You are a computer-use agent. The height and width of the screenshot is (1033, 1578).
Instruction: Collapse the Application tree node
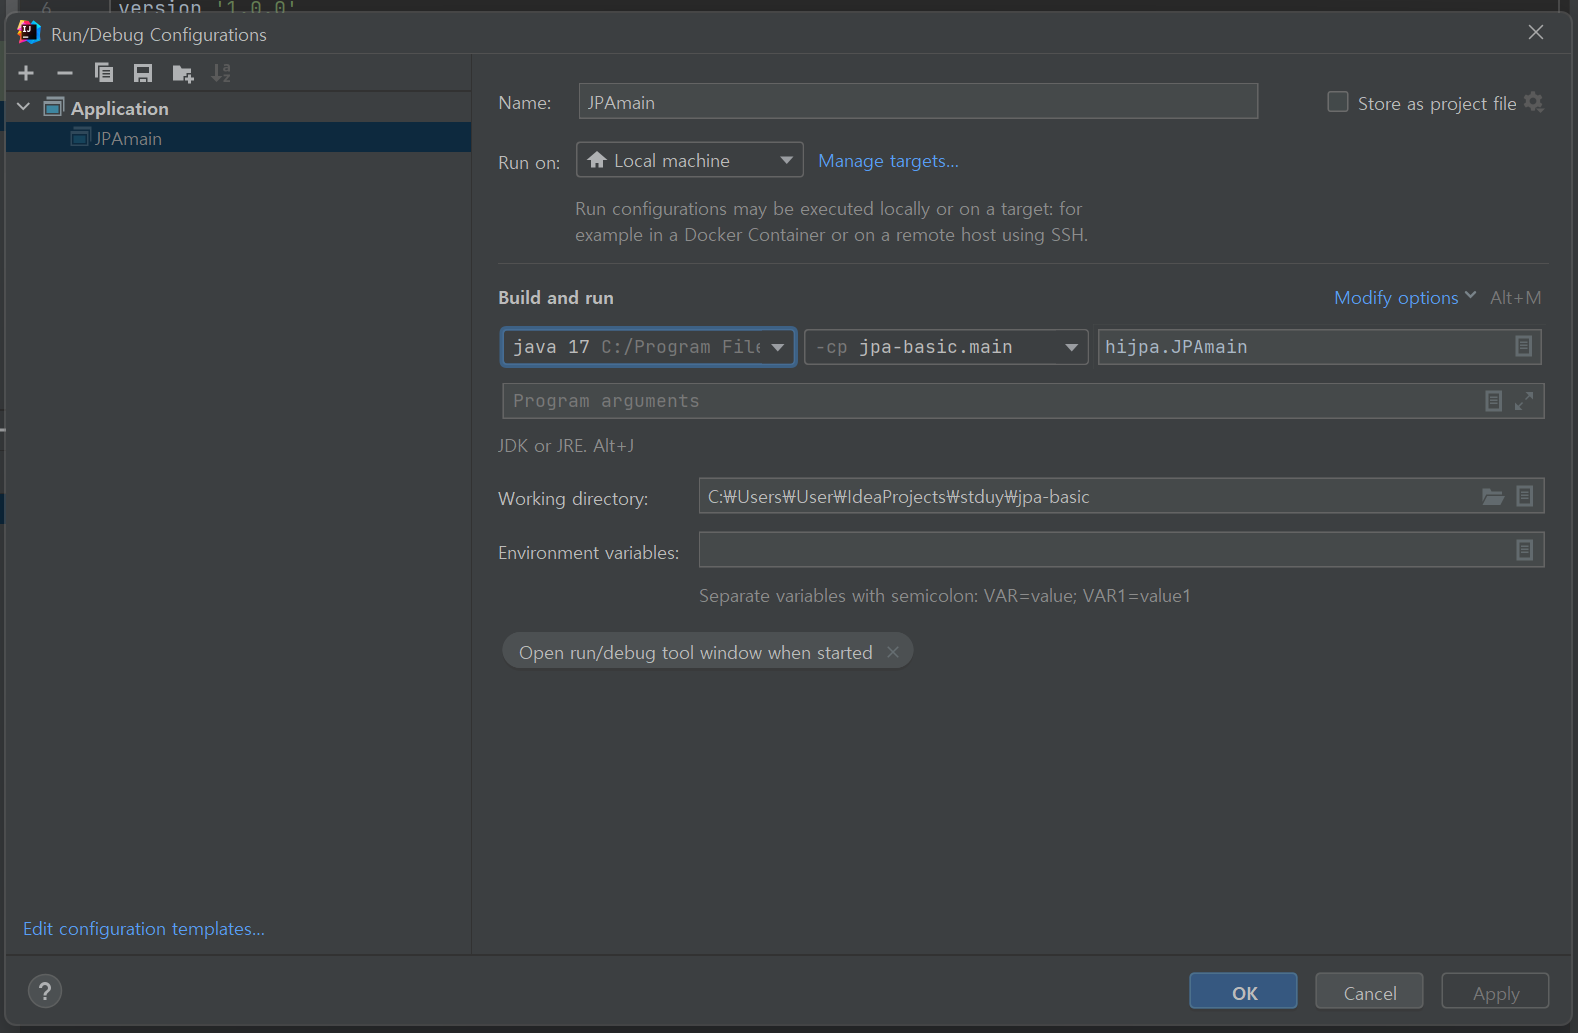24,107
